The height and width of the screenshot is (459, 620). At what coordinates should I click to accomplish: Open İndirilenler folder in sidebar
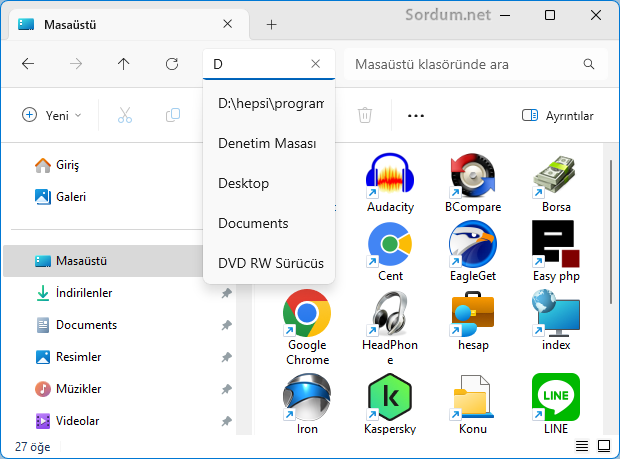74,293
